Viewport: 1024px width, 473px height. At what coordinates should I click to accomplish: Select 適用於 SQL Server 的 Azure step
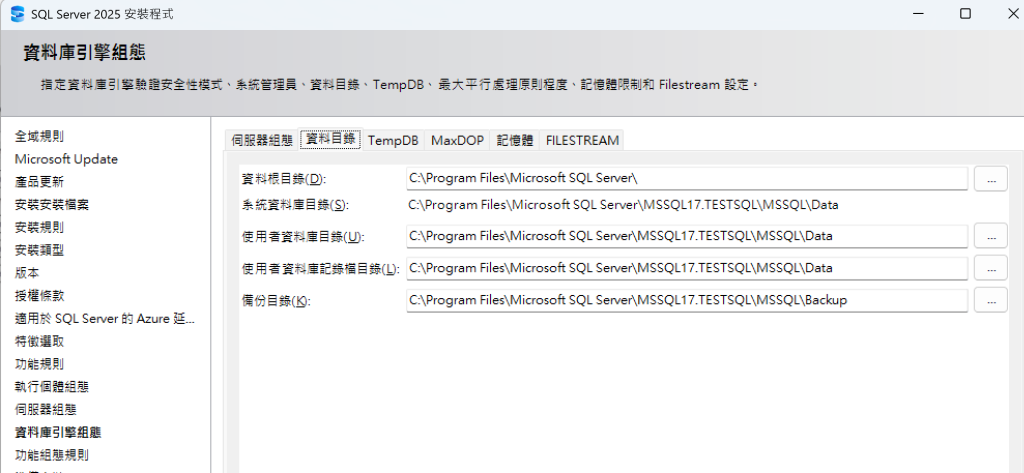coord(104,319)
